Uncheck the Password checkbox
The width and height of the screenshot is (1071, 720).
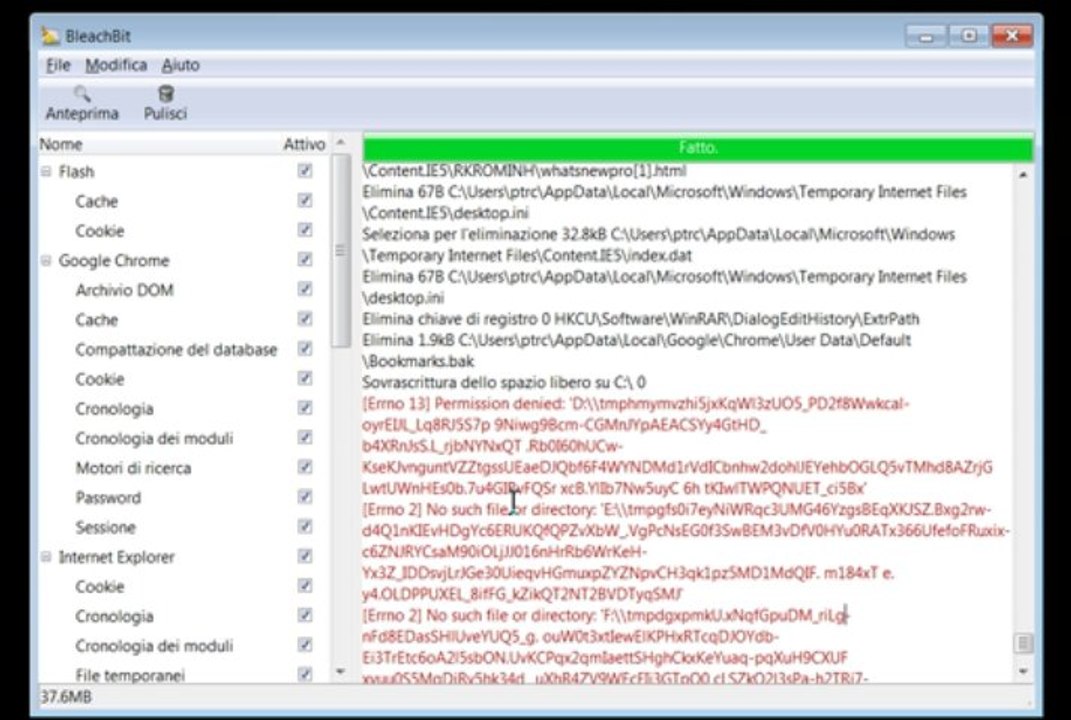pos(305,497)
